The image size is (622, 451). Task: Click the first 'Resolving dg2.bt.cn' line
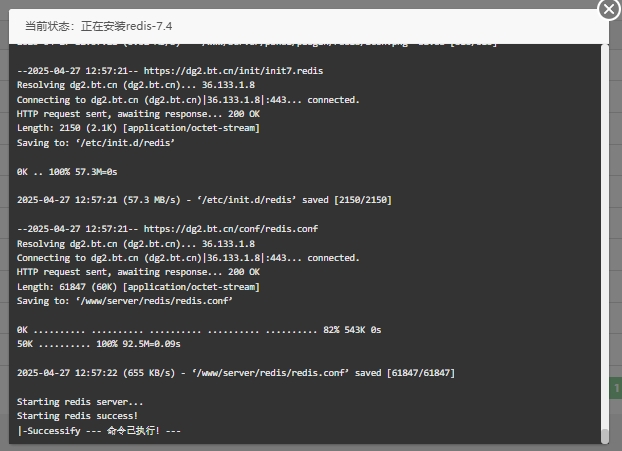coord(136,85)
